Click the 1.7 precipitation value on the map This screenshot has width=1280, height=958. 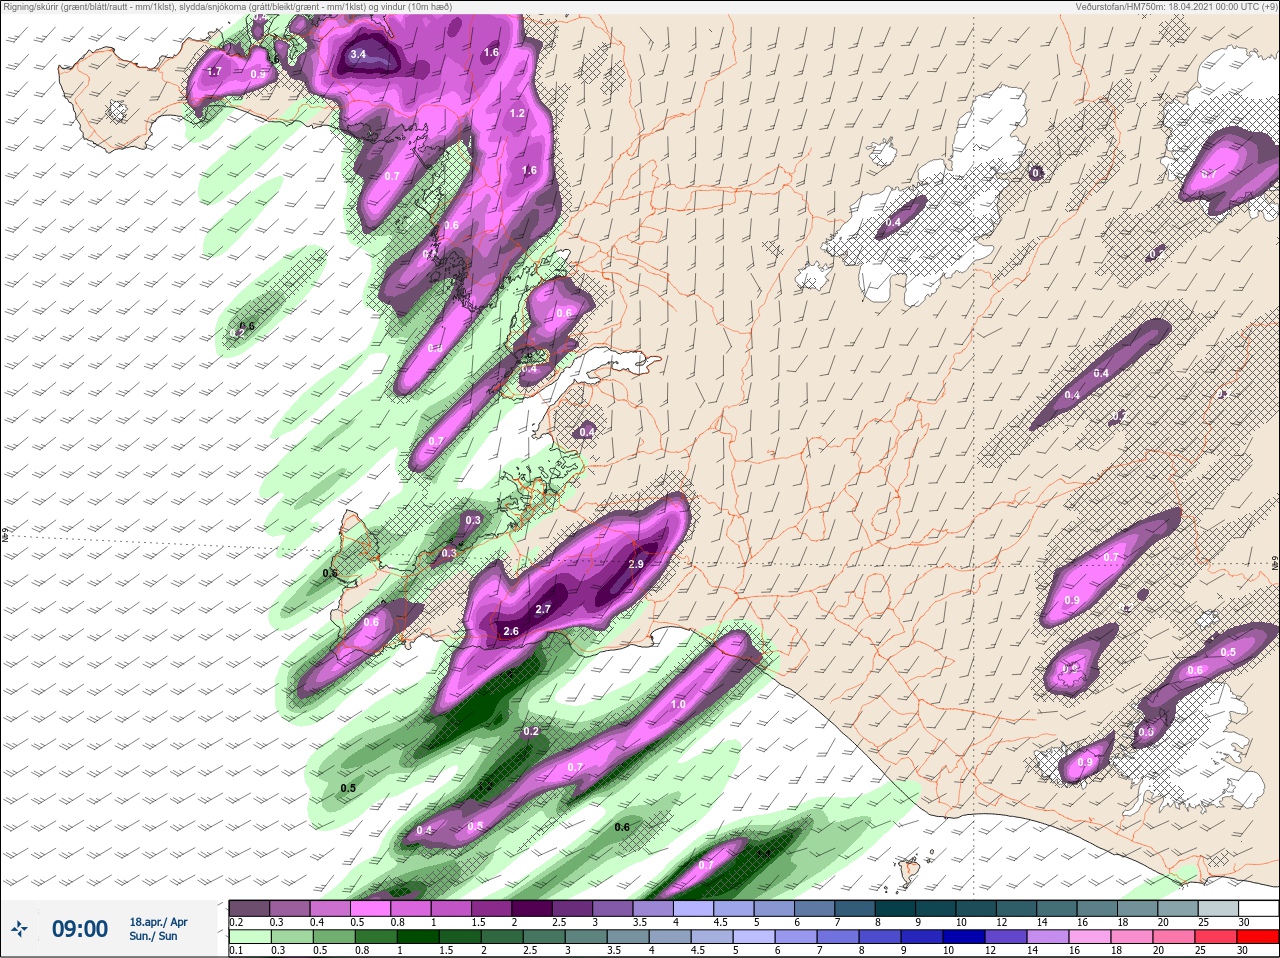point(214,71)
